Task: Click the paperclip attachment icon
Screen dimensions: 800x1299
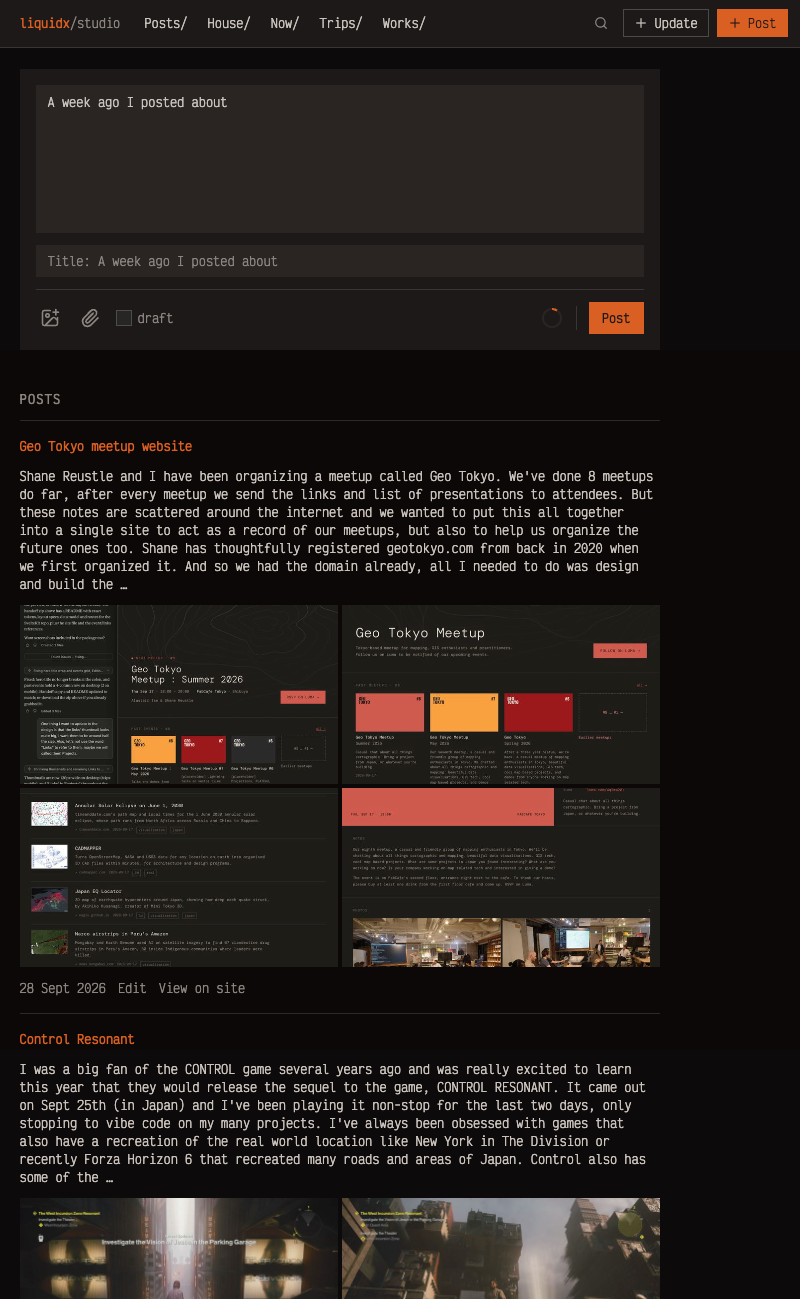Action: [x=90, y=318]
